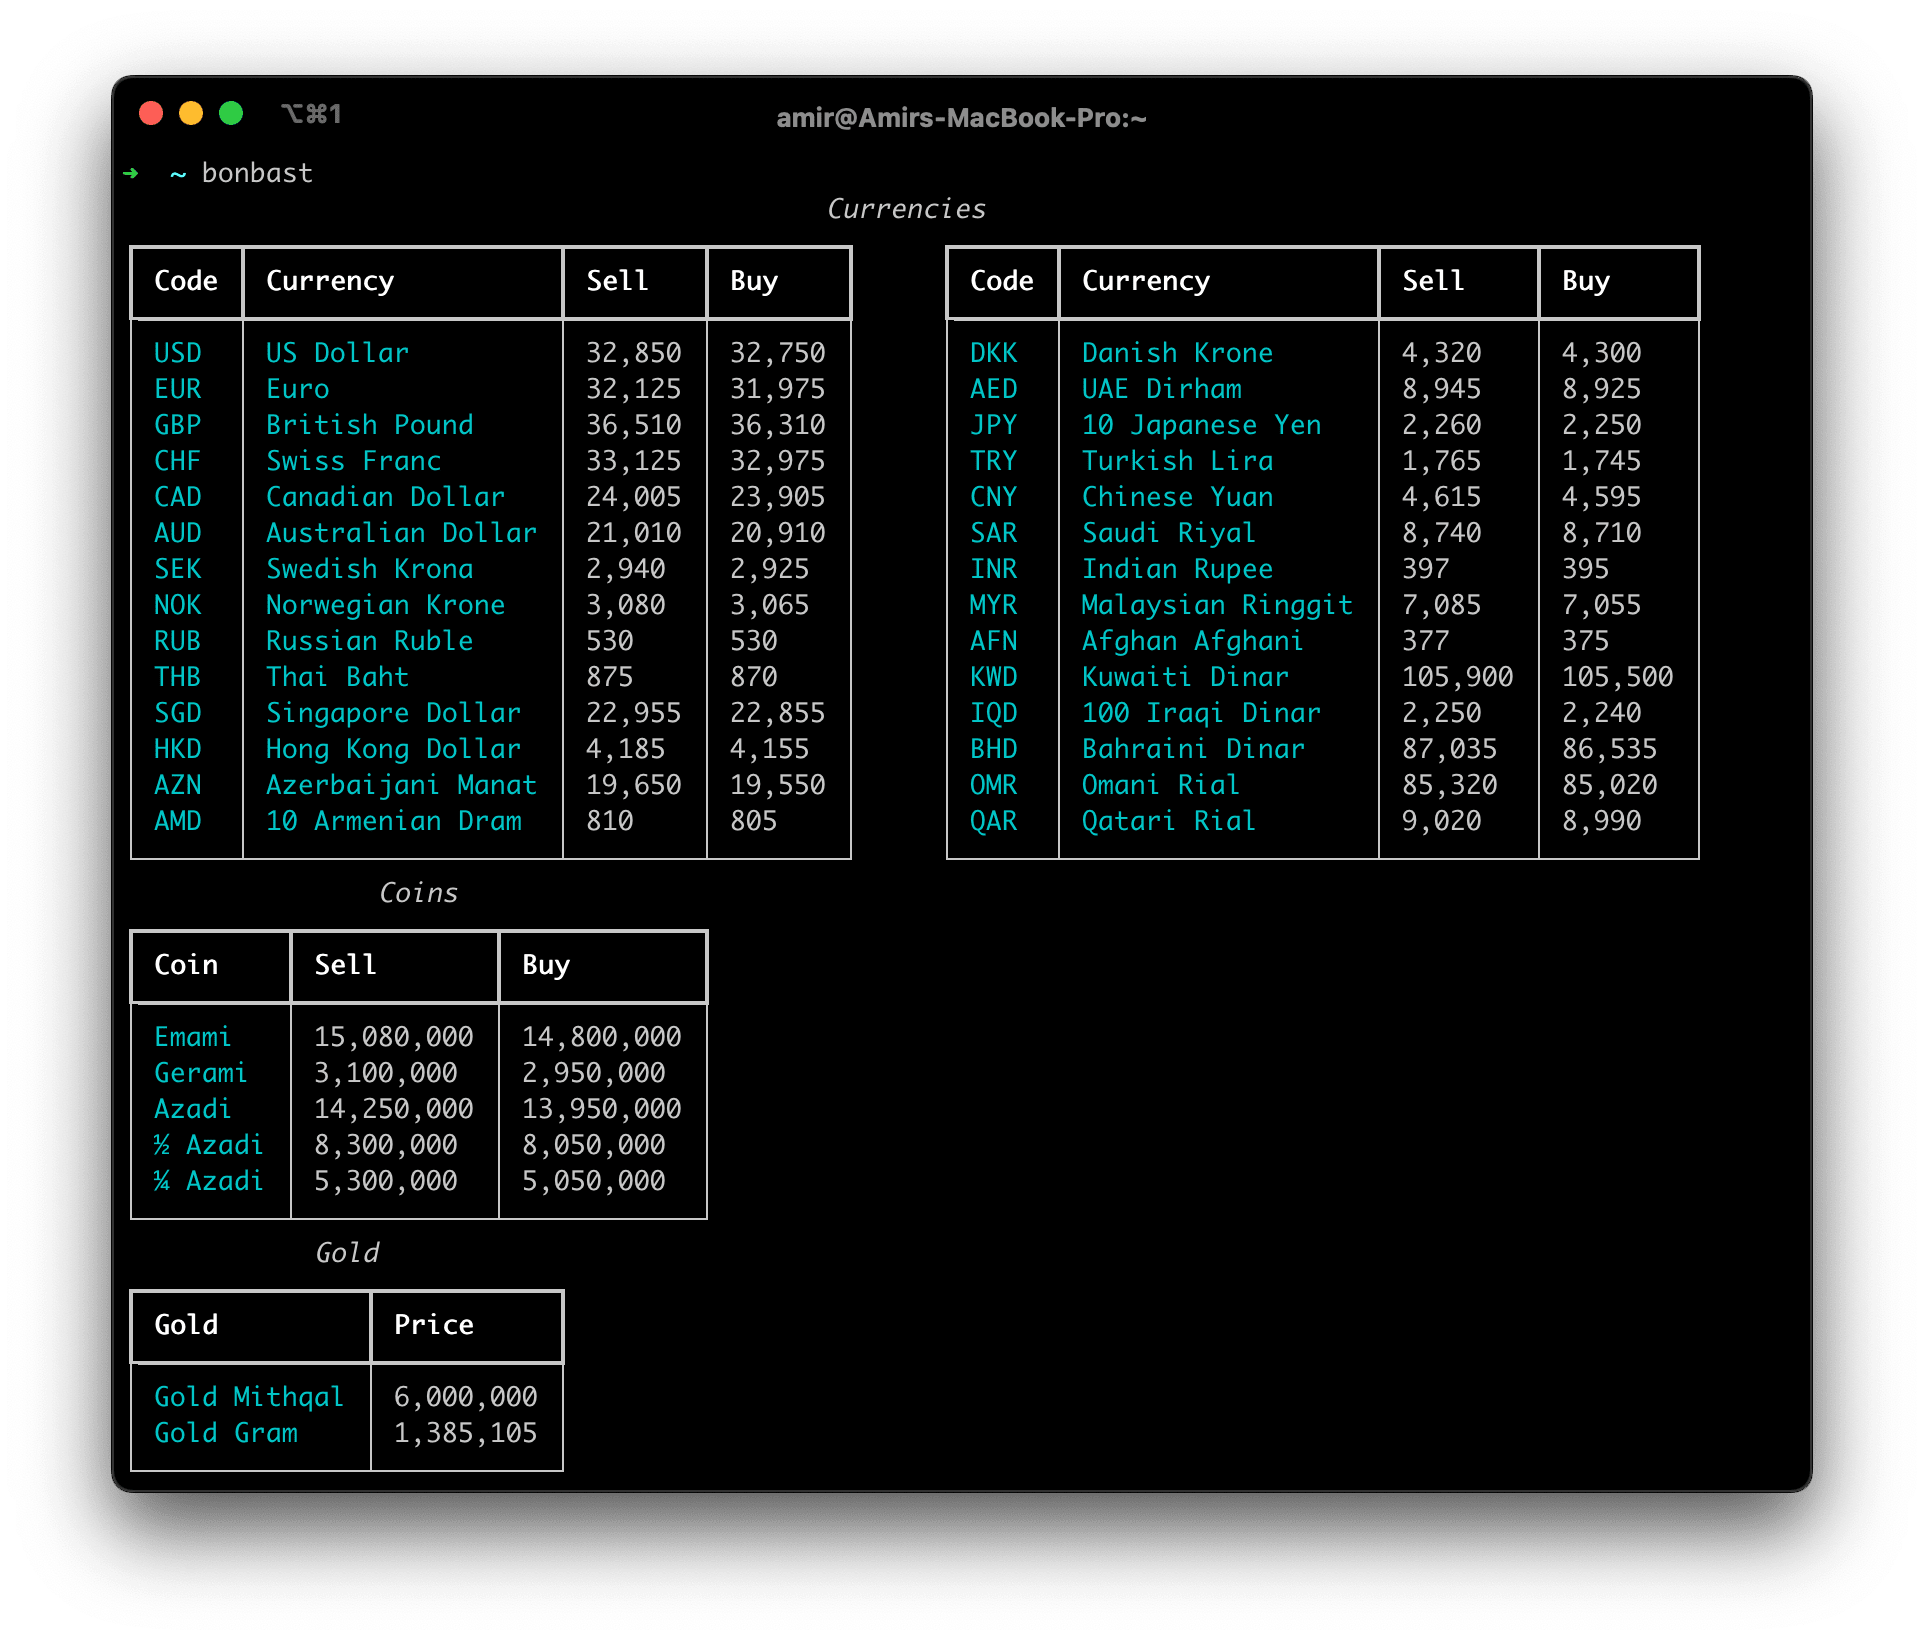Image resolution: width=1924 pixels, height=1640 pixels.
Task: Select the Emami coin name
Action: (x=193, y=1037)
